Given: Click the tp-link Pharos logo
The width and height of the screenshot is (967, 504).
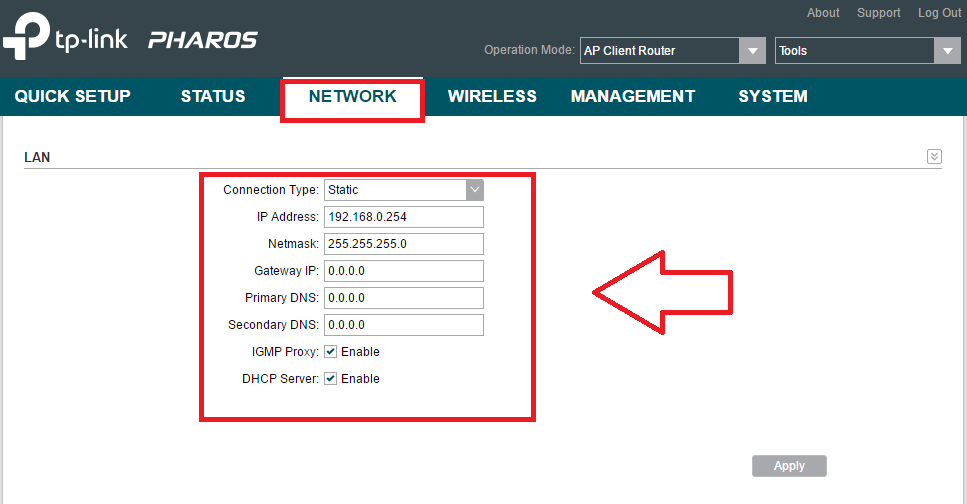Looking at the screenshot, I should click(130, 39).
